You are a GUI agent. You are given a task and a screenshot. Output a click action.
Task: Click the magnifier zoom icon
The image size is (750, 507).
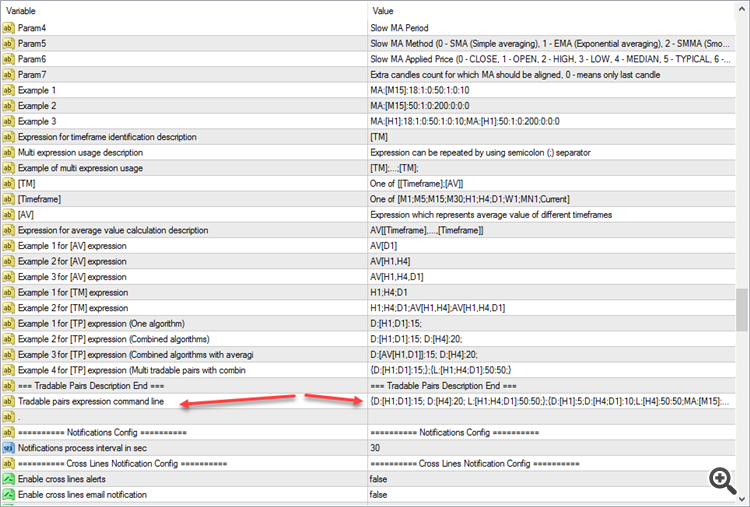click(x=722, y=481)
